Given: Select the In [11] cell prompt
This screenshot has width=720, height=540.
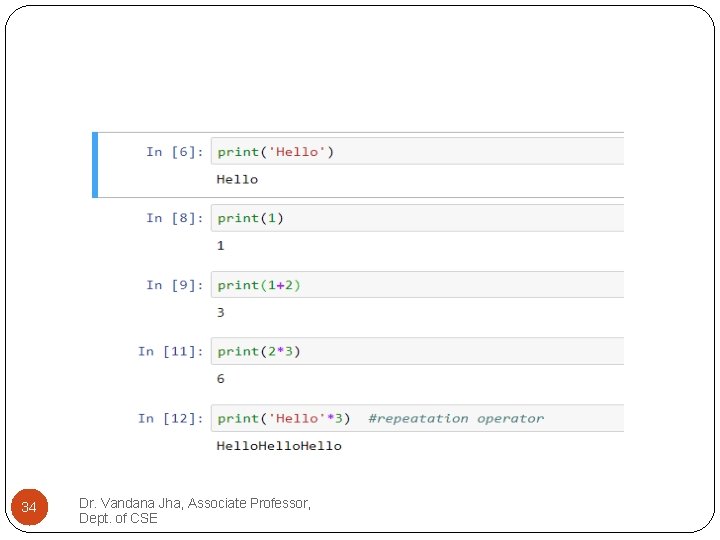Looking at the screenshot, I should click(171, 352).
